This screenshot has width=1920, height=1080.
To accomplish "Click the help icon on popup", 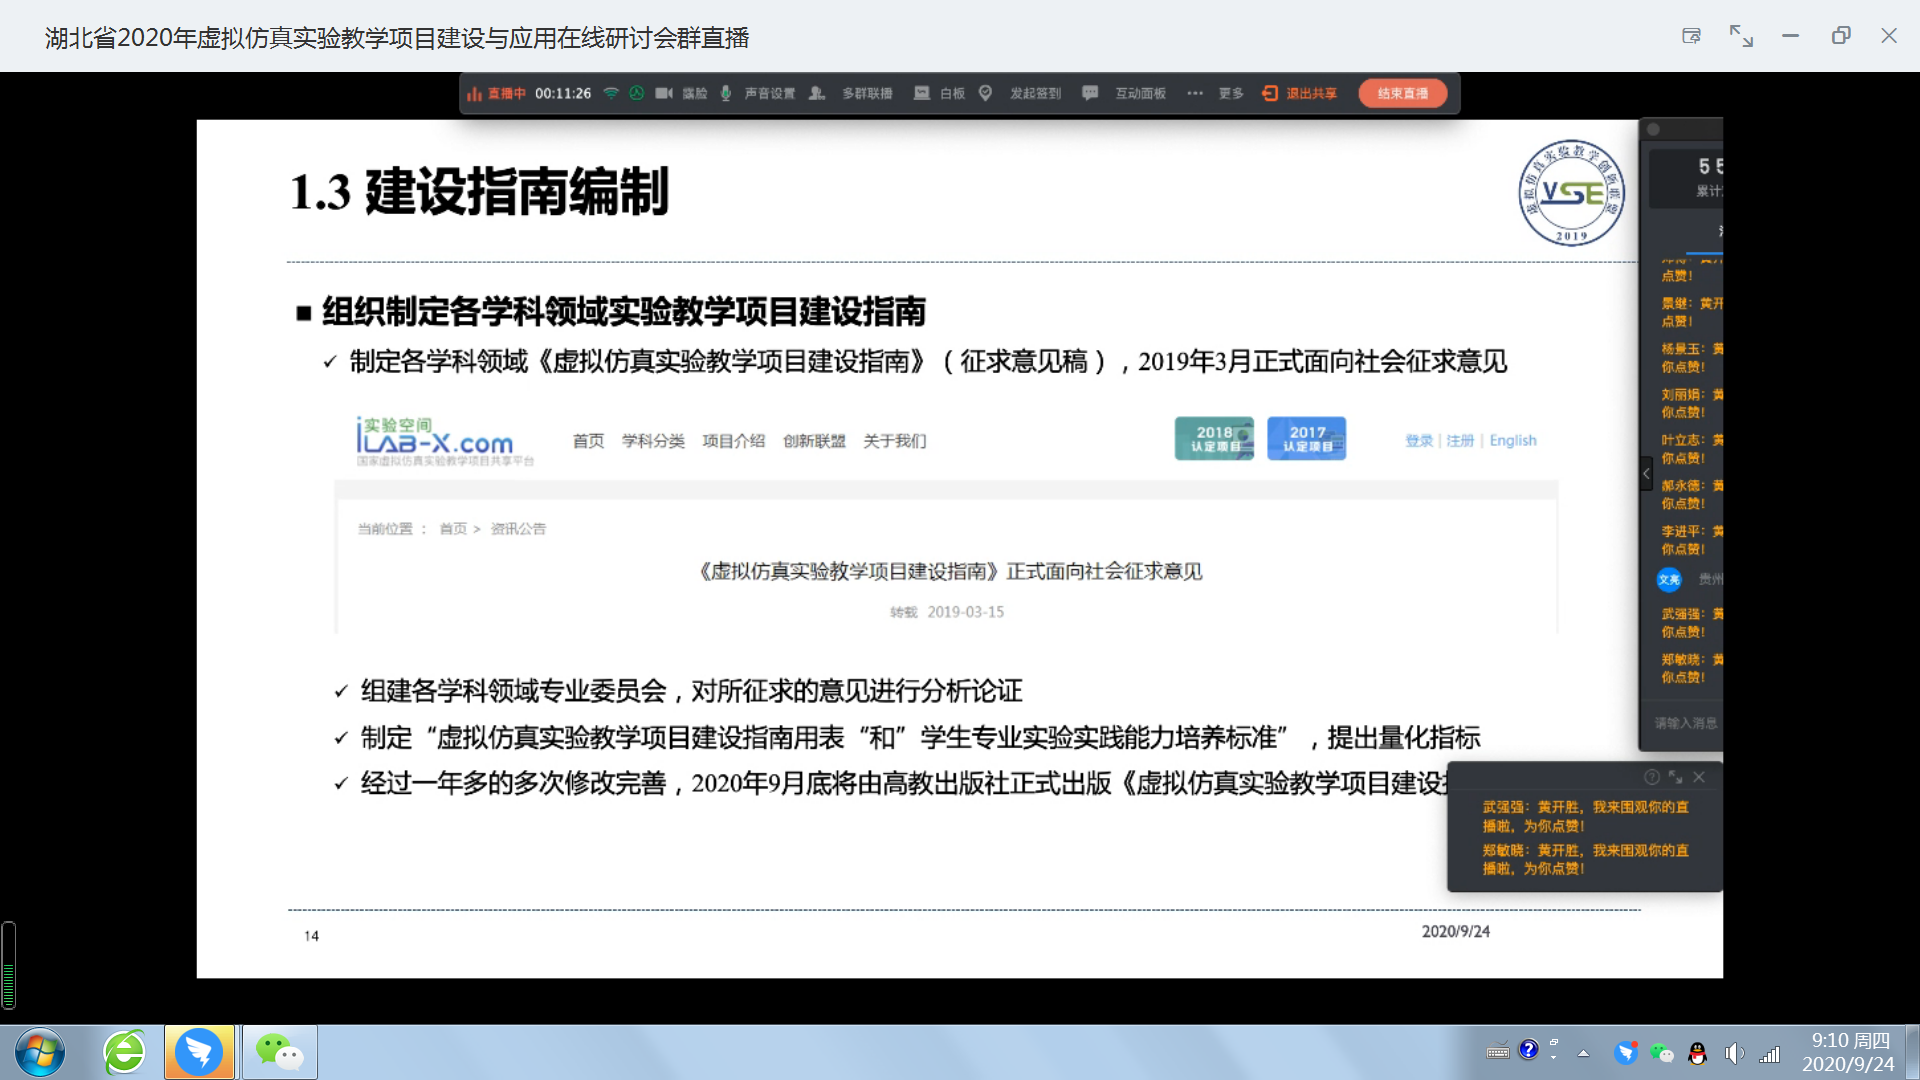I will [1652, 777].
